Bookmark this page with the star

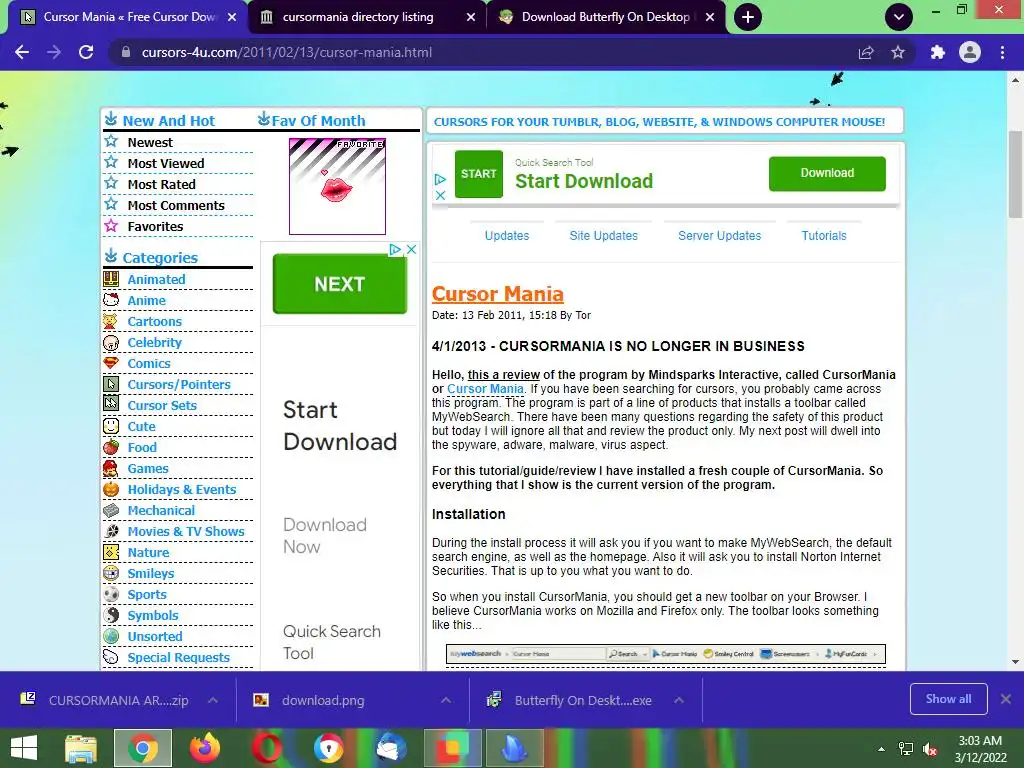point(898,52)
